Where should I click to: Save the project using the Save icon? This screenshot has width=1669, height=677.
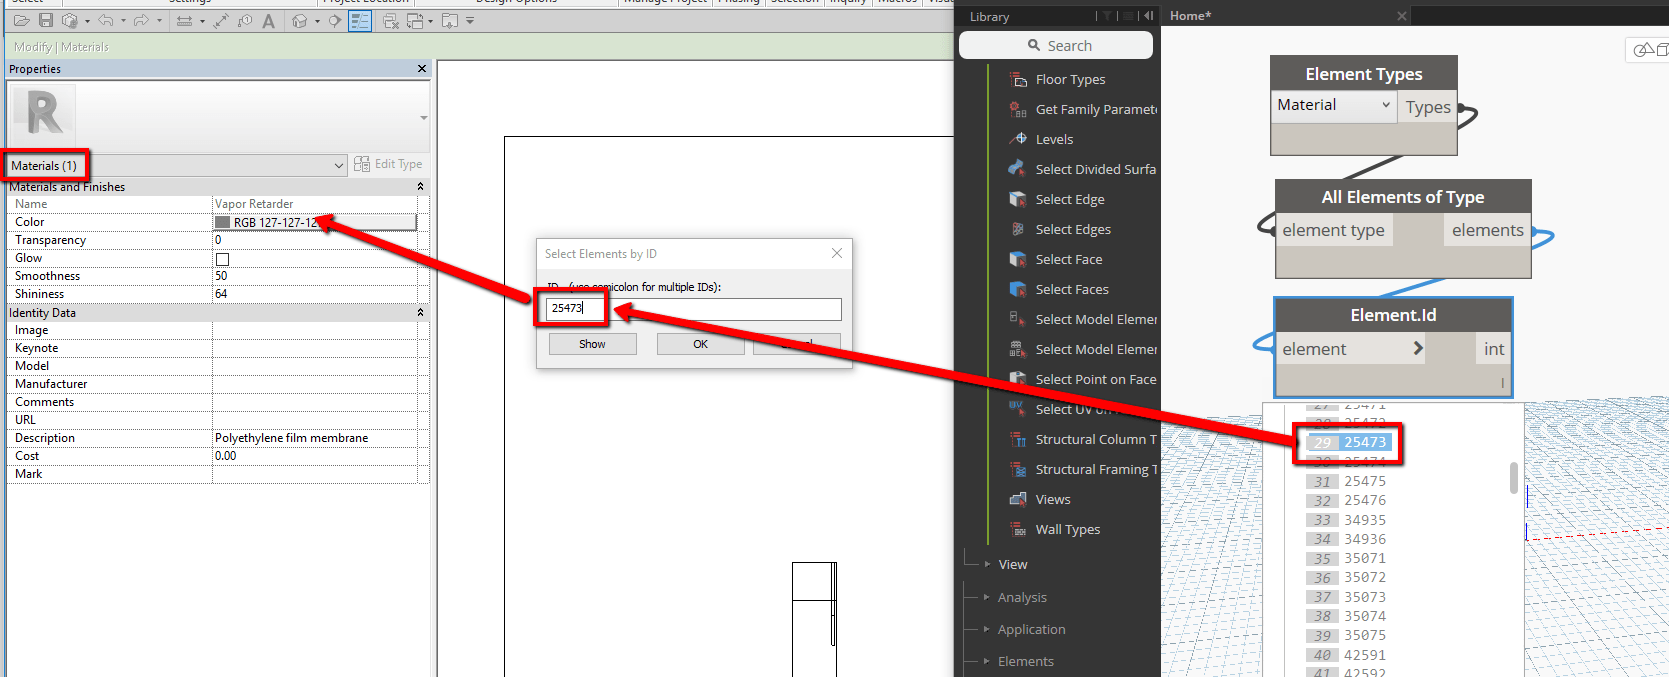pos(46,20)
